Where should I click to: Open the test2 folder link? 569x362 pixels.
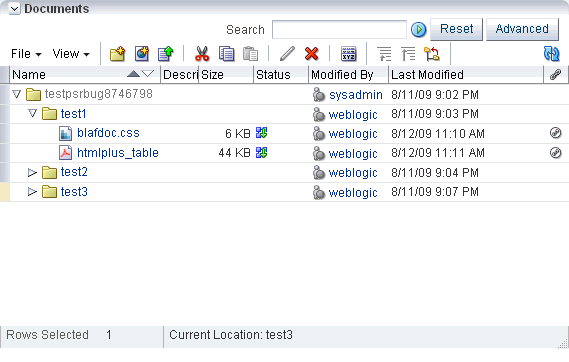pos(74,172)
